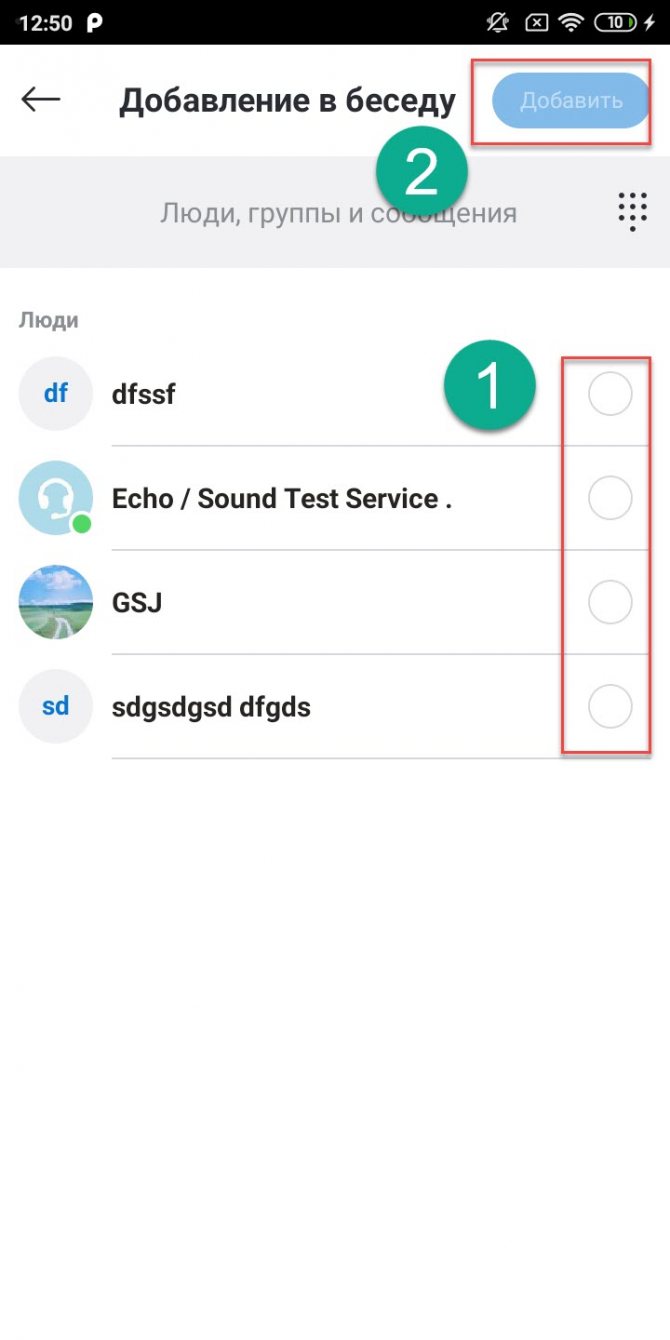Tap the df avatar for dfssf

[x=56, y=394]
